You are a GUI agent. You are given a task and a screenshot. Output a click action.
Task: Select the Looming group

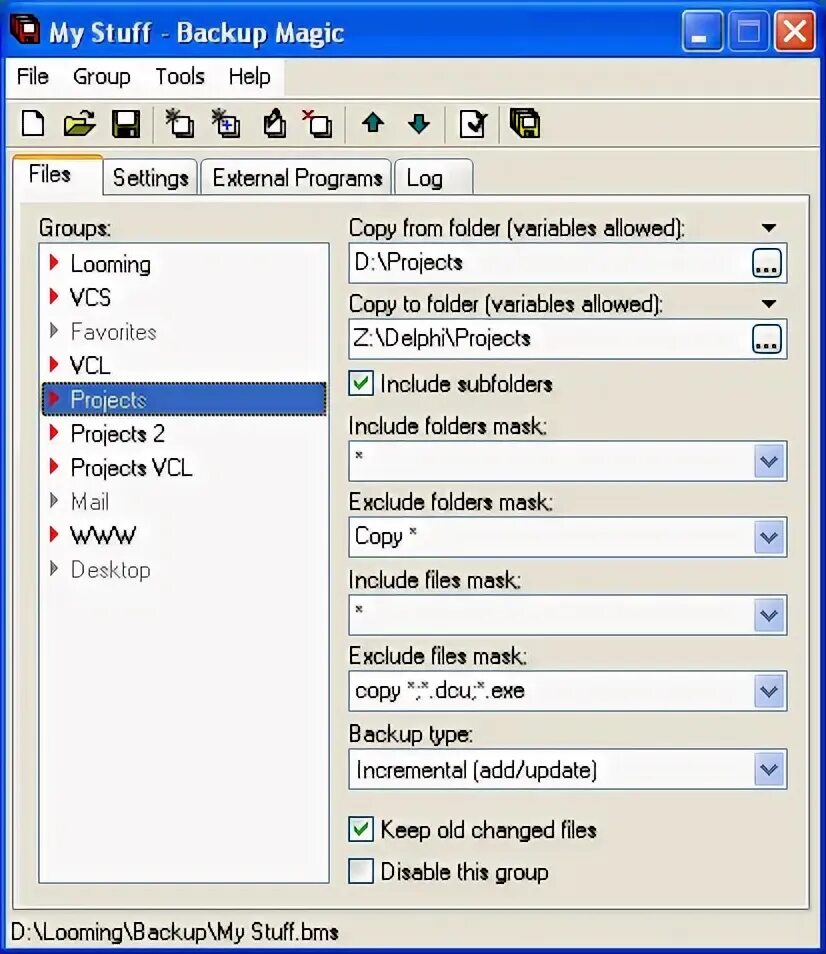click(x=184, y=264)
